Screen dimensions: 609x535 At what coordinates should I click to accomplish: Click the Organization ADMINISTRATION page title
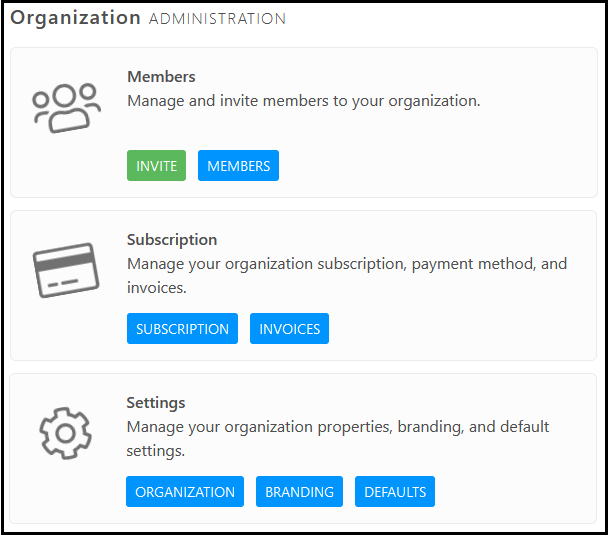point(148,18)
